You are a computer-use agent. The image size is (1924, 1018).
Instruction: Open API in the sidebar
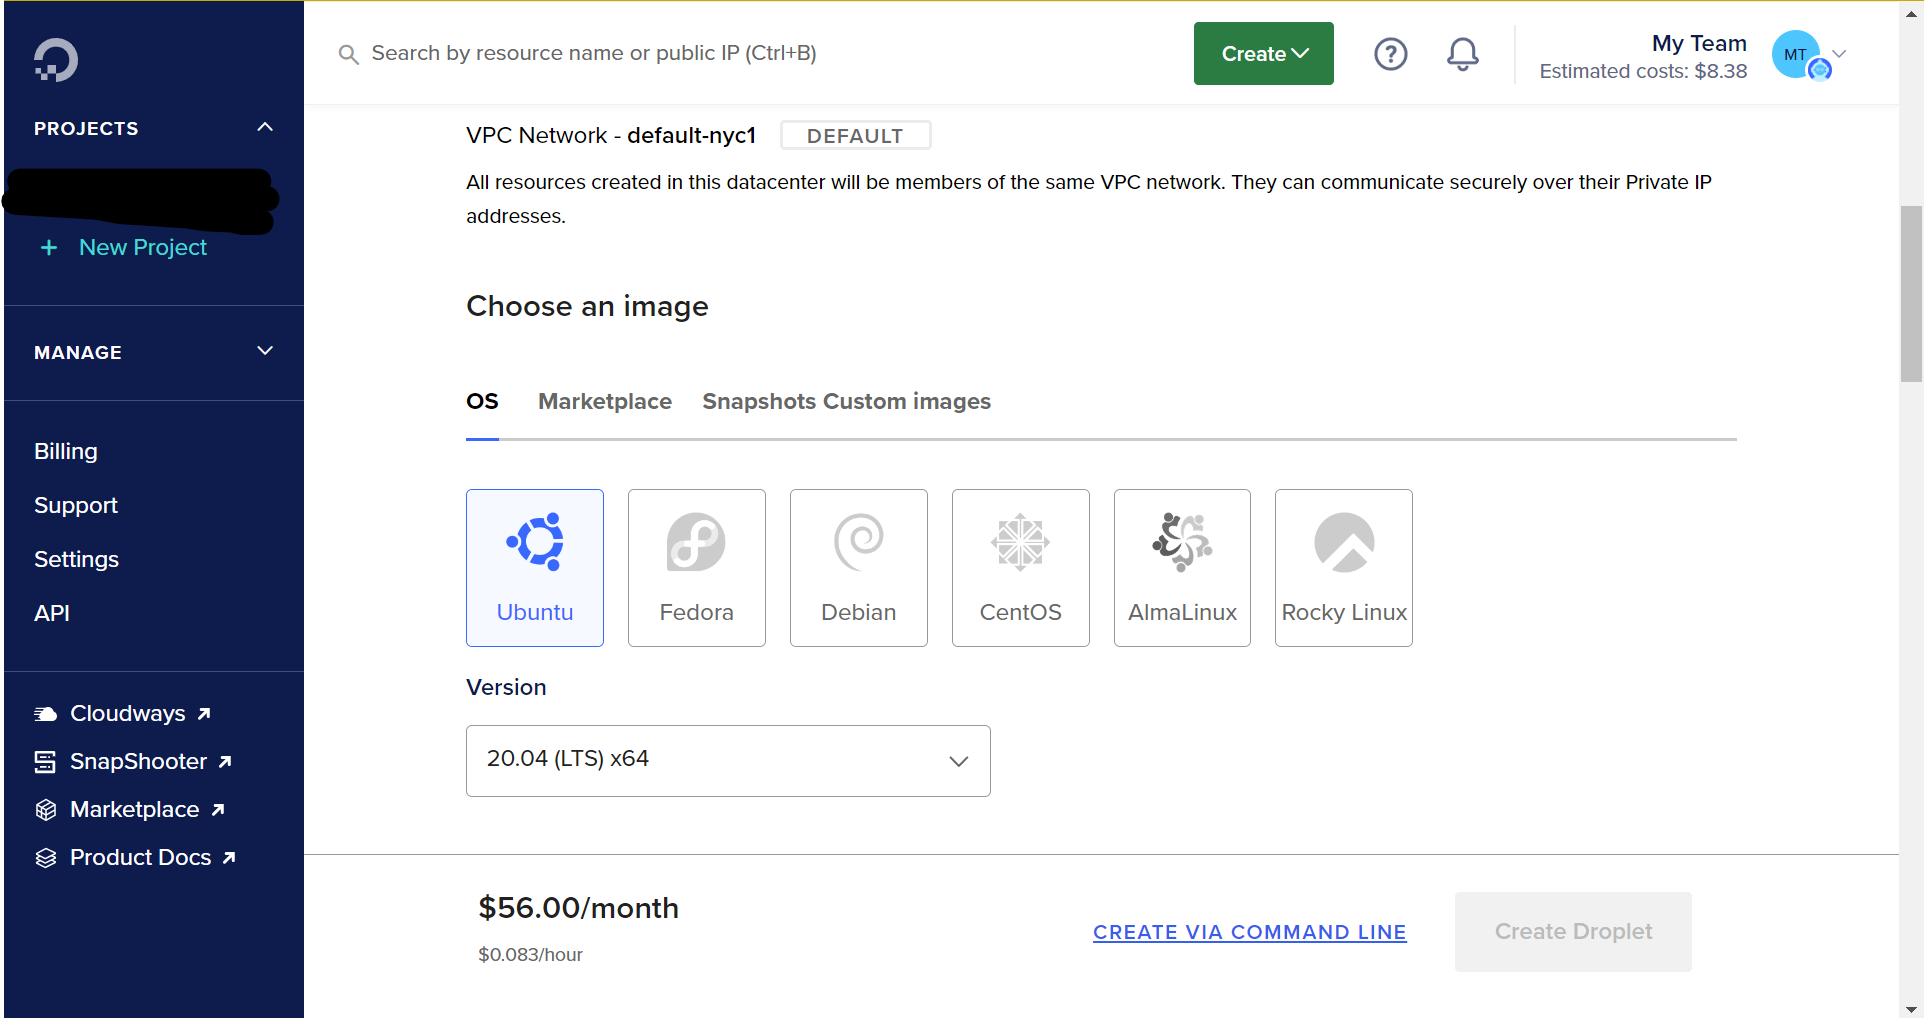tap(52, 614)
